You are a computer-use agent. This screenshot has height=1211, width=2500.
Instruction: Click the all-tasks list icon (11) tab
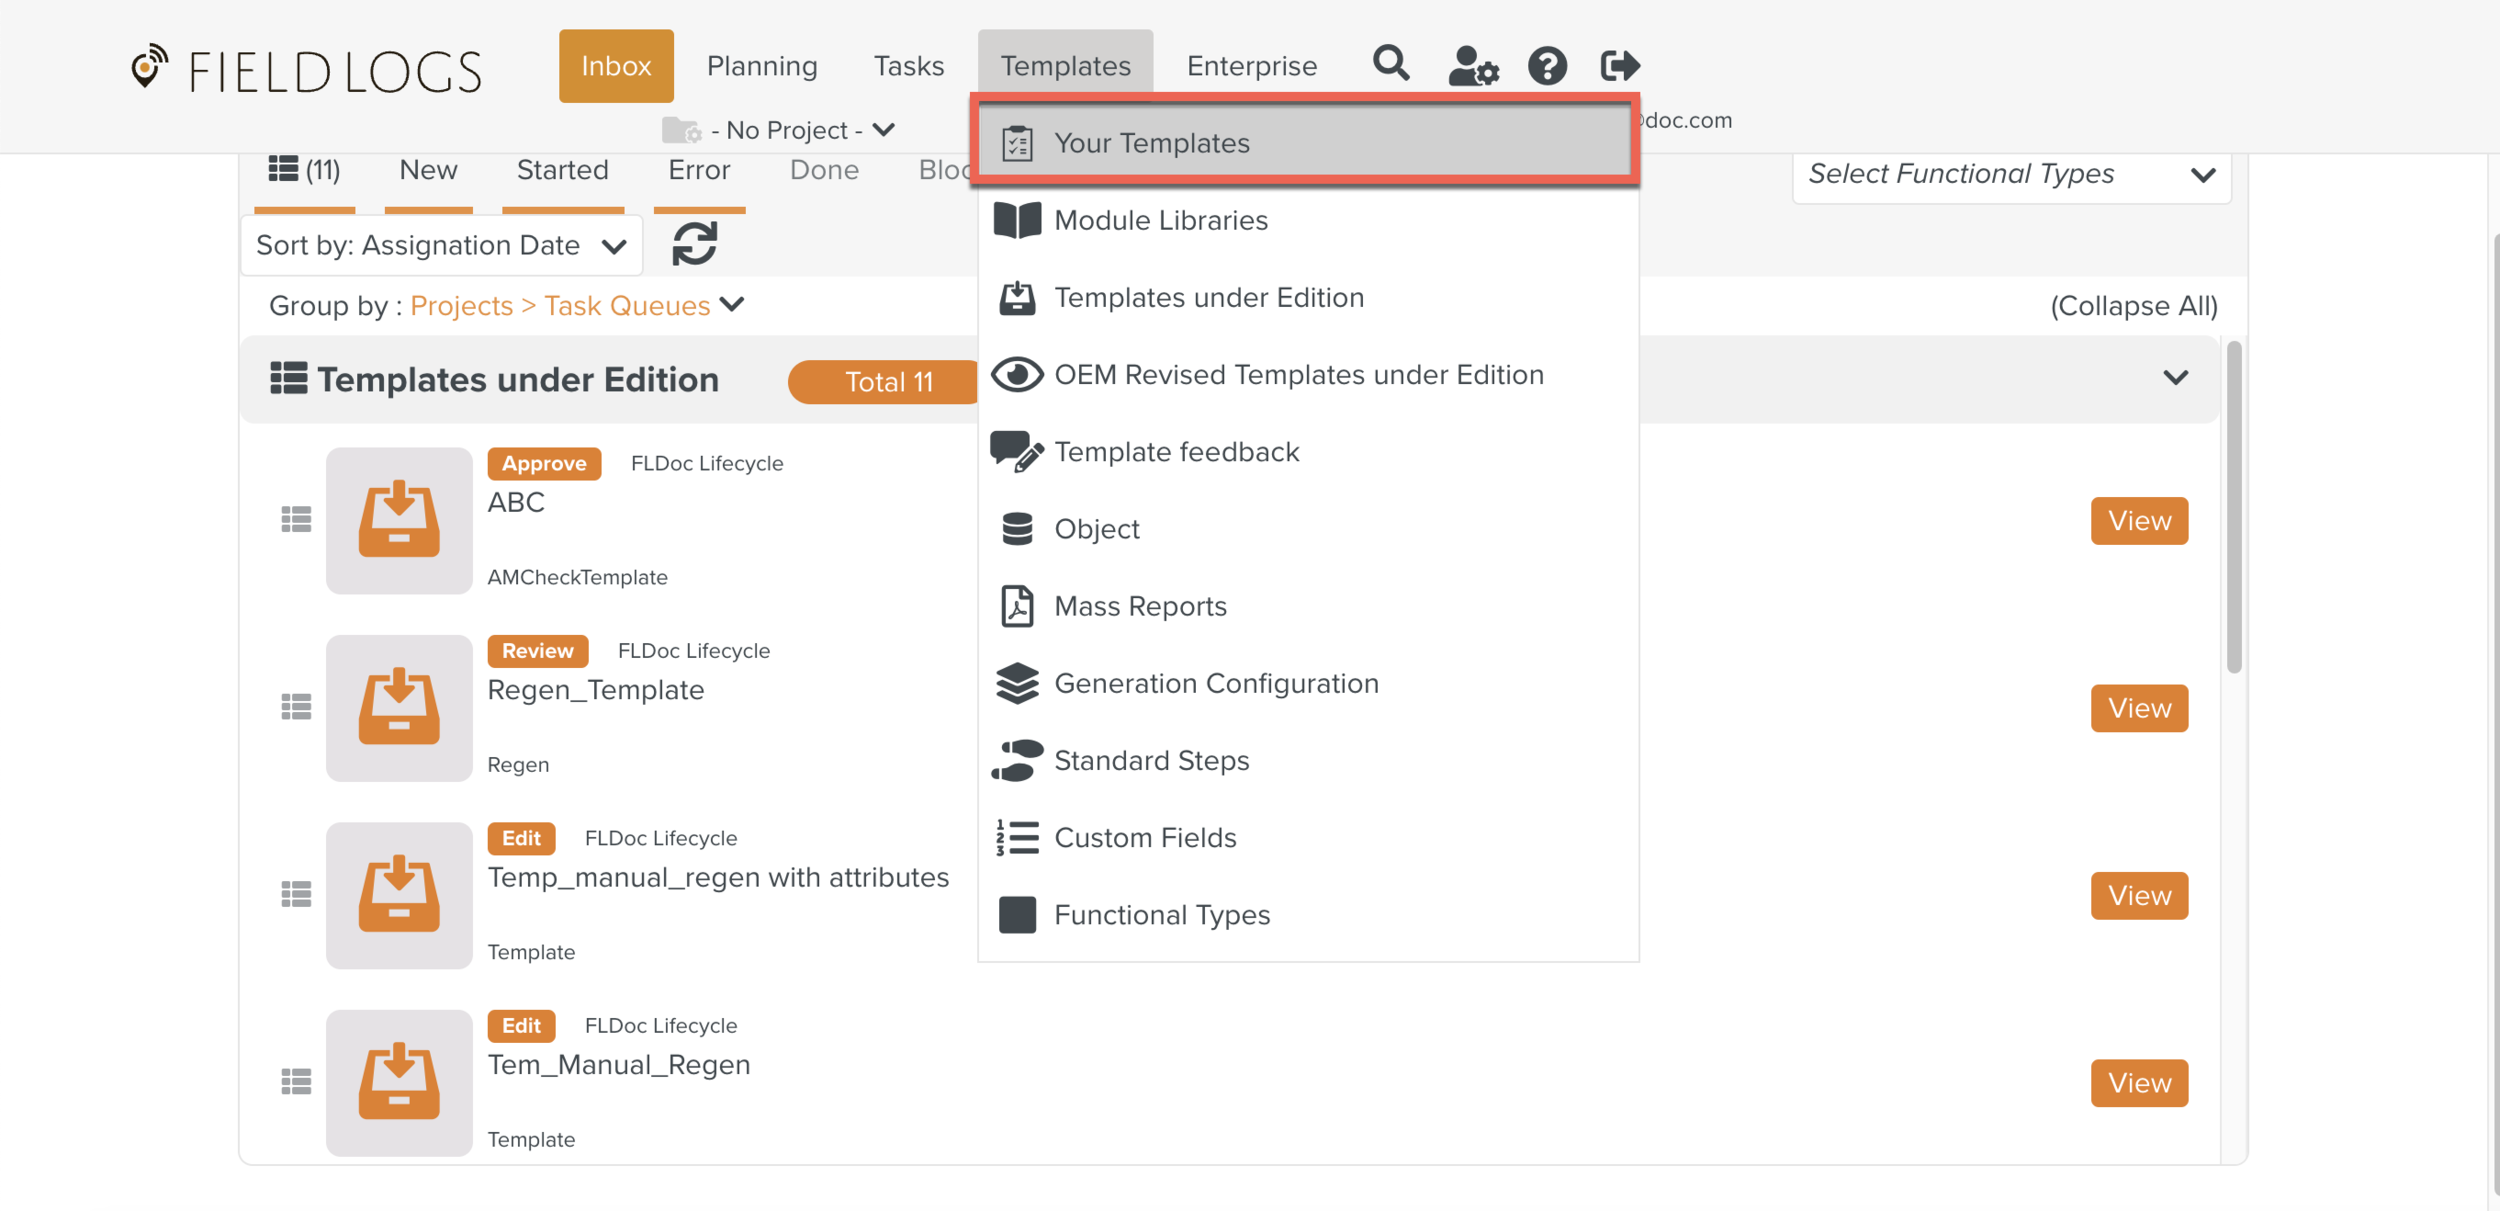tap(304, 170)
